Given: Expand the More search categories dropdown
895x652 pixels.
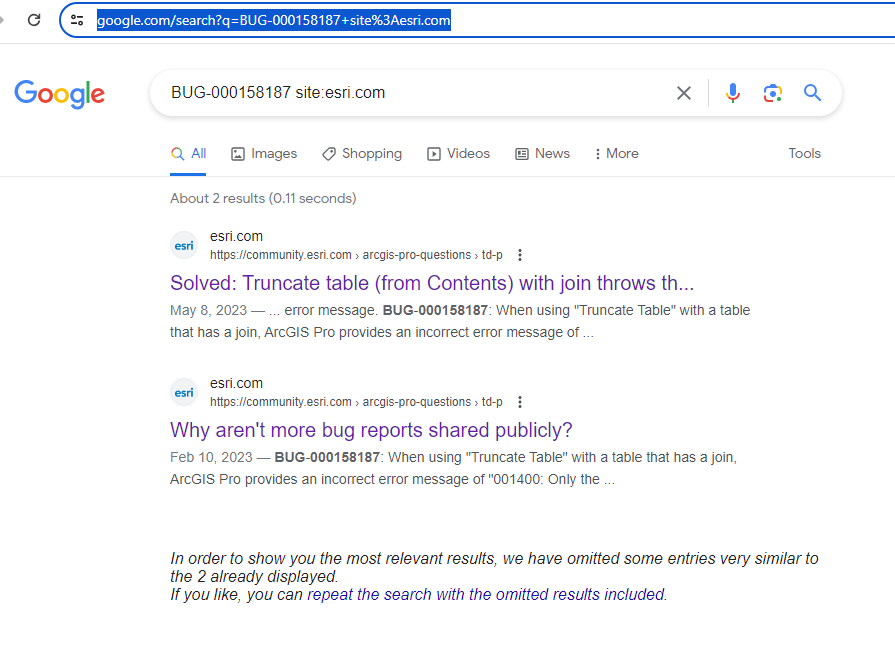Looking at the screenshot, I should (x=616, y=153).
